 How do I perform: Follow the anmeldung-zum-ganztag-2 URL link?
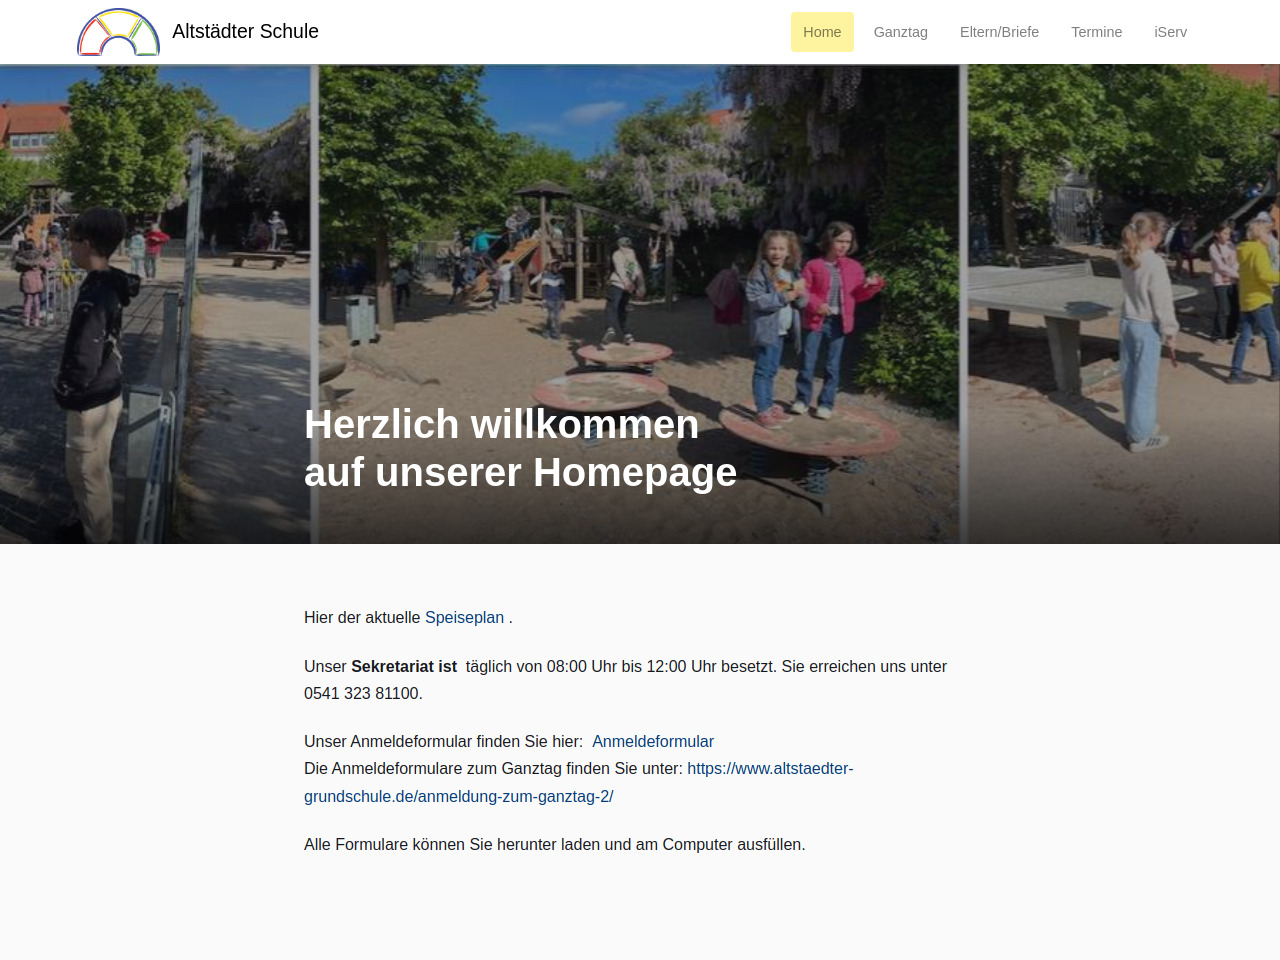[579, 783]
